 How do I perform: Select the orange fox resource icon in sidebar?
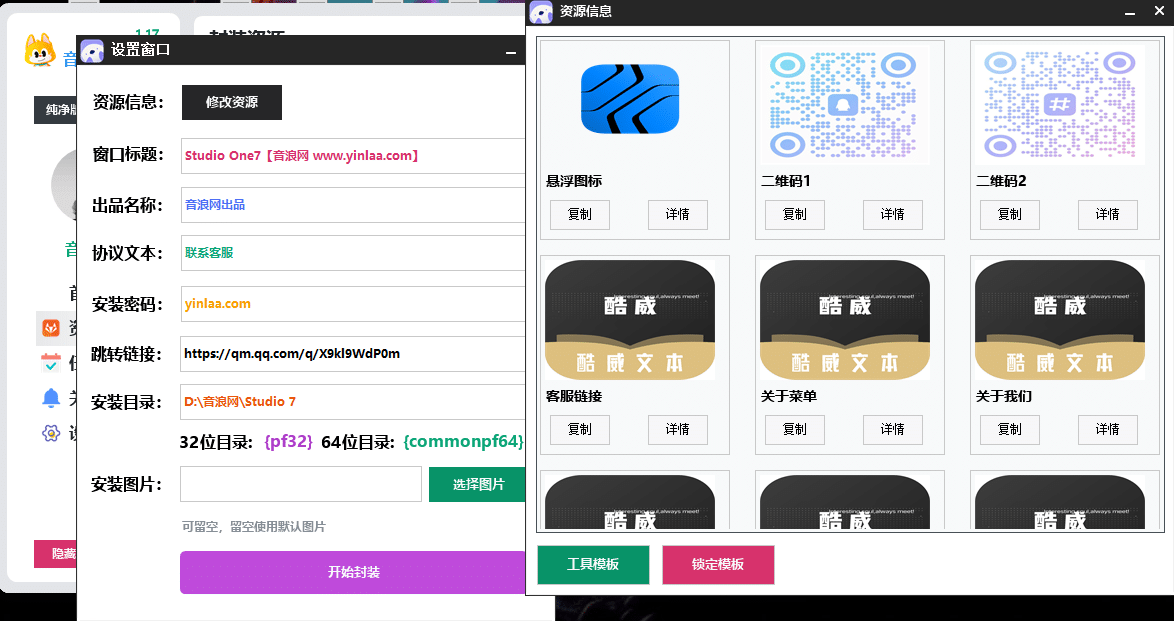coord(50,328)
